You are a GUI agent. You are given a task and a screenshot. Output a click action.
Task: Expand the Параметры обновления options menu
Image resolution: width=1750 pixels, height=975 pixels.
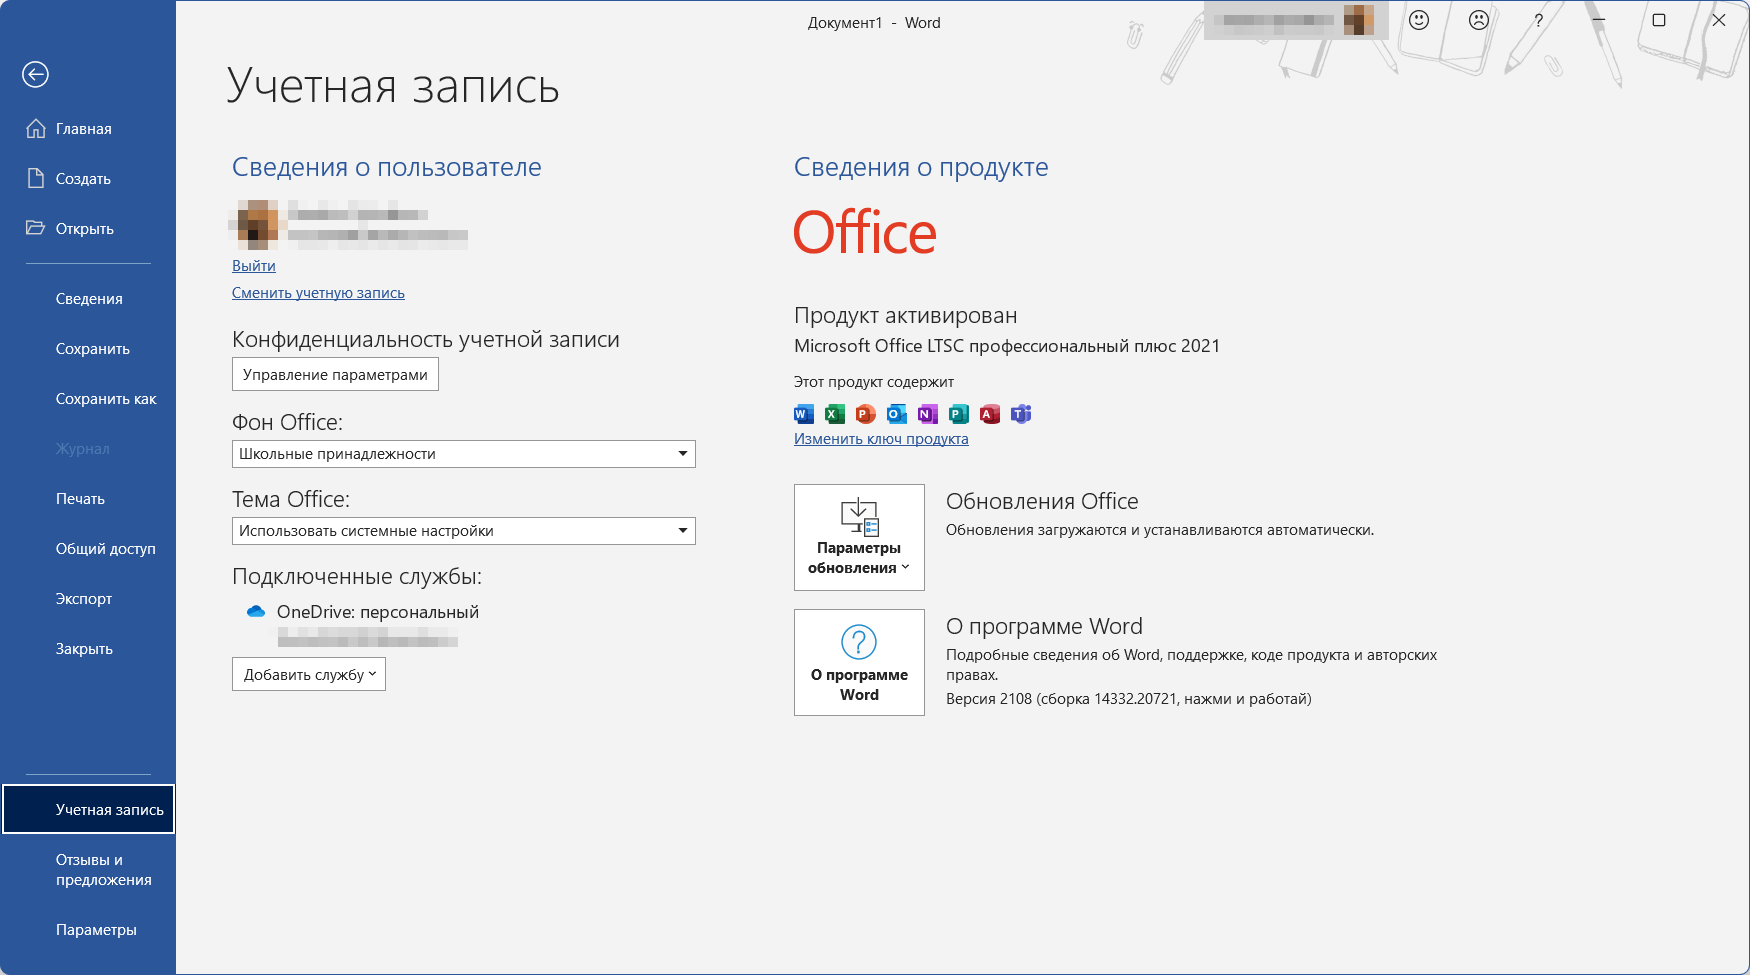pos(859,537)
